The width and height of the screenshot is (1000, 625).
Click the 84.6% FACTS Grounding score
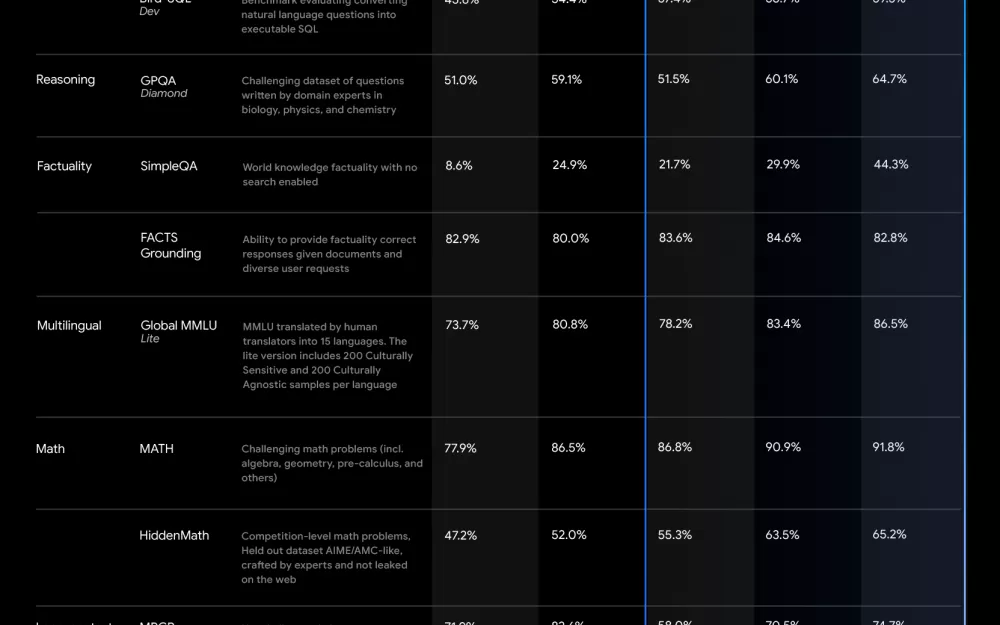(x=783, y=238)
